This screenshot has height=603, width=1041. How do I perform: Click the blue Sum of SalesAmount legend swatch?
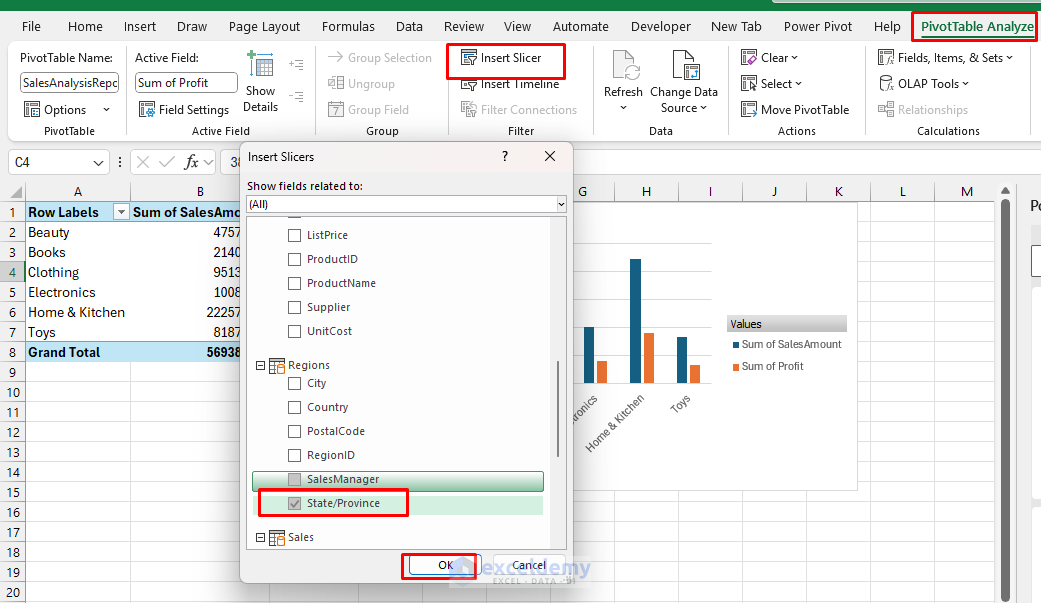click(736, 344)
